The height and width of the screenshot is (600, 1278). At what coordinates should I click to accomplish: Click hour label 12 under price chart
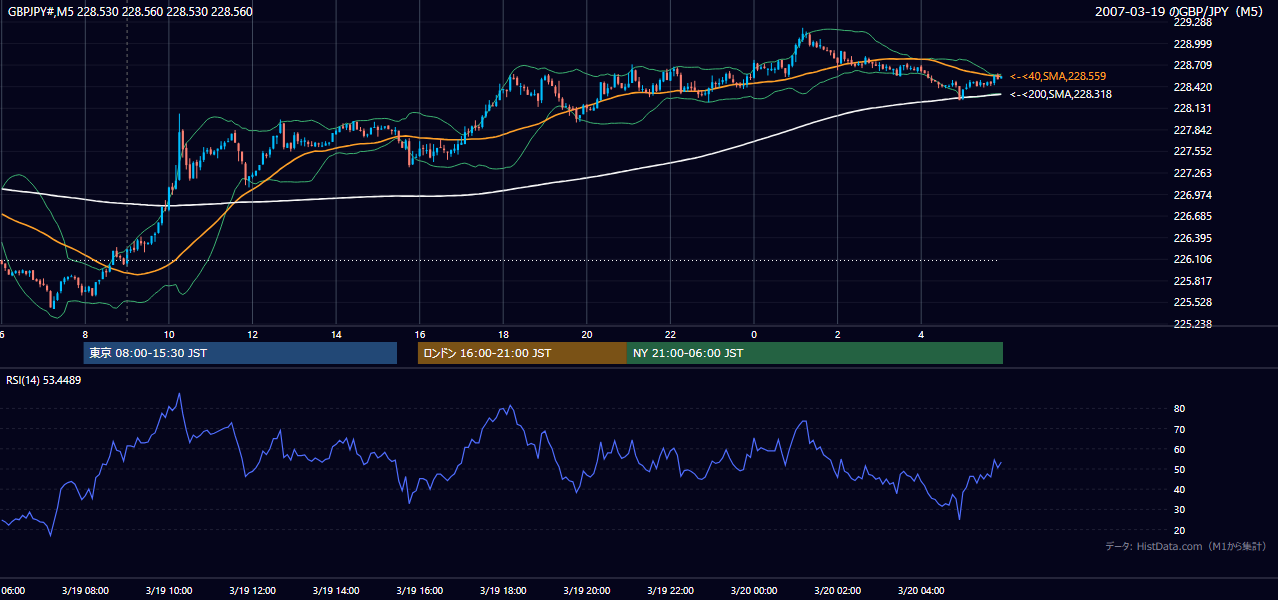pos(253,334)
